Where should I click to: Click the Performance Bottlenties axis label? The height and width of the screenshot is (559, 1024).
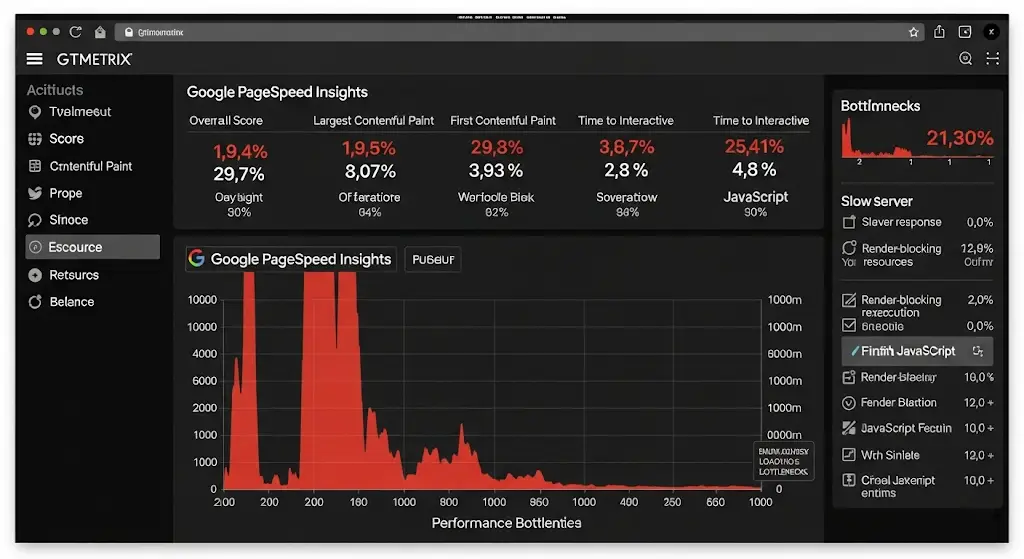pos(506,523)
